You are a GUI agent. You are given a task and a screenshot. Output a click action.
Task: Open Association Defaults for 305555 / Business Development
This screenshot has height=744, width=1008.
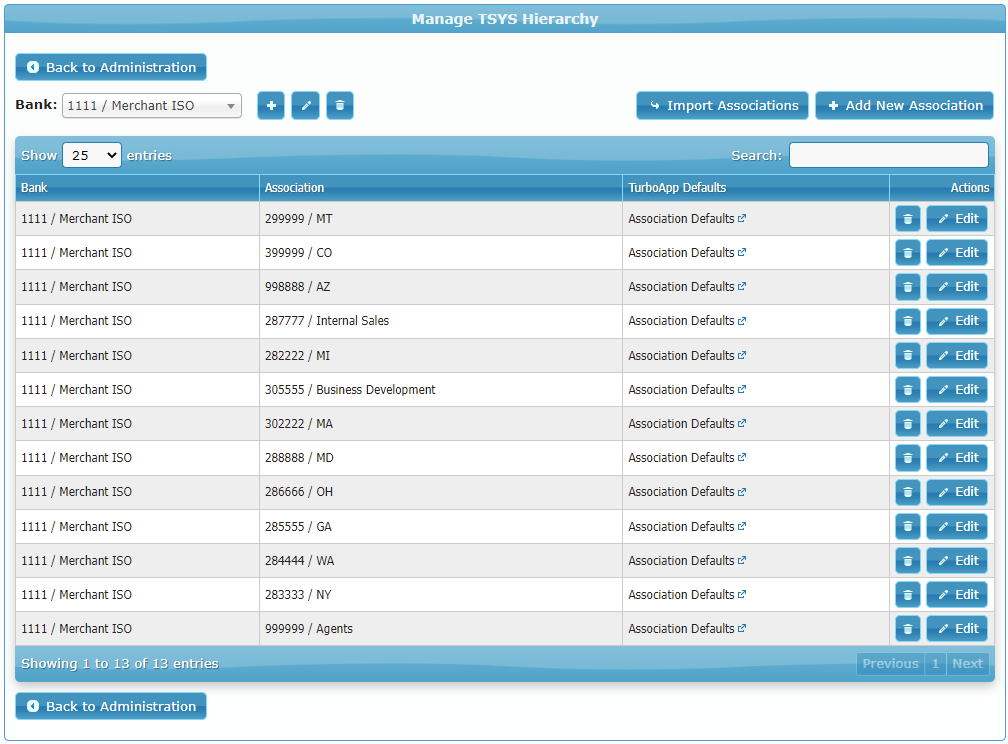(x=687, y=390)
